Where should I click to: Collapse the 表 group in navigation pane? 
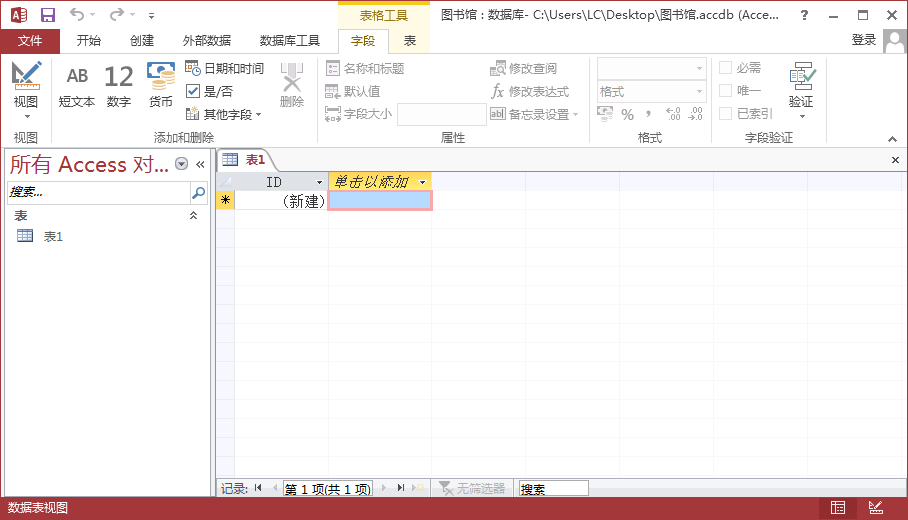[x=193, y=215]
